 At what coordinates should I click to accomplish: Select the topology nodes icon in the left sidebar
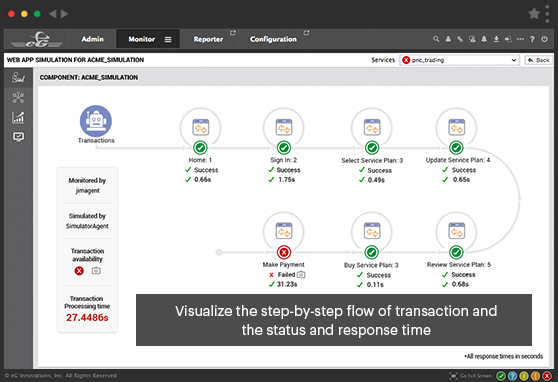point(18,97)
